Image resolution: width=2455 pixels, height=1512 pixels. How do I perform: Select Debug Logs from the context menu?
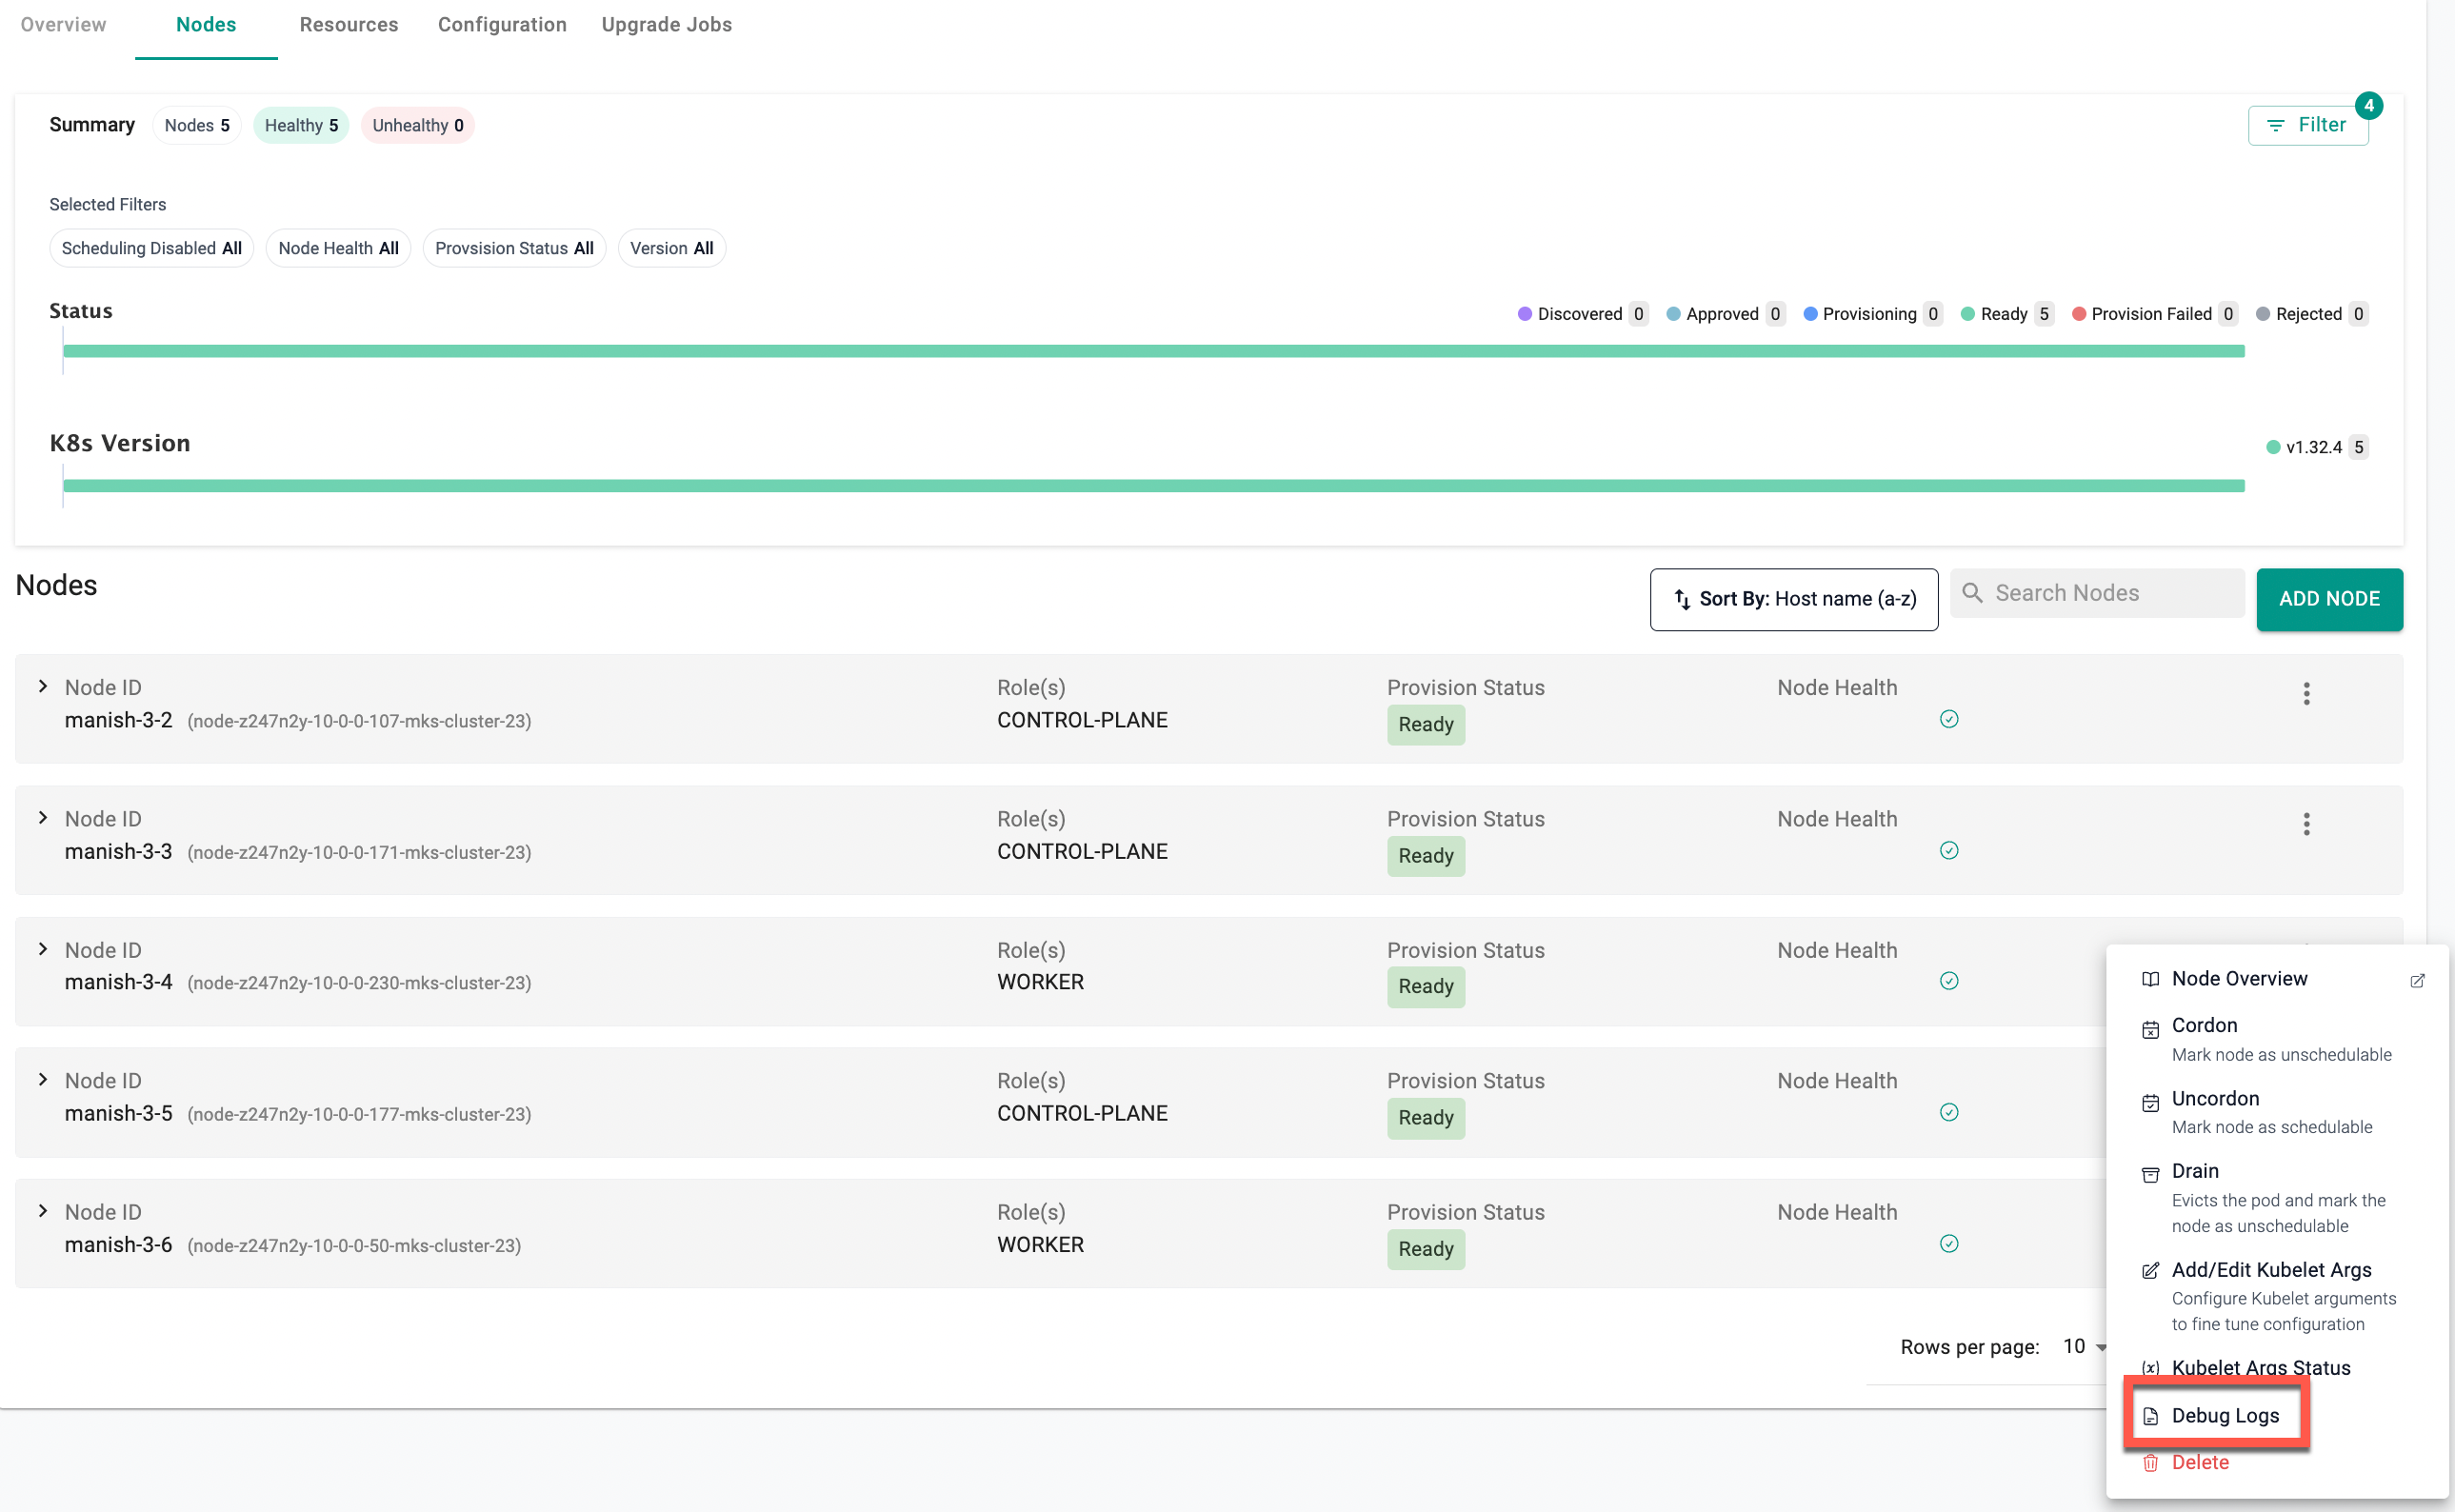pyautogui.click(x=2224, y=1415)
